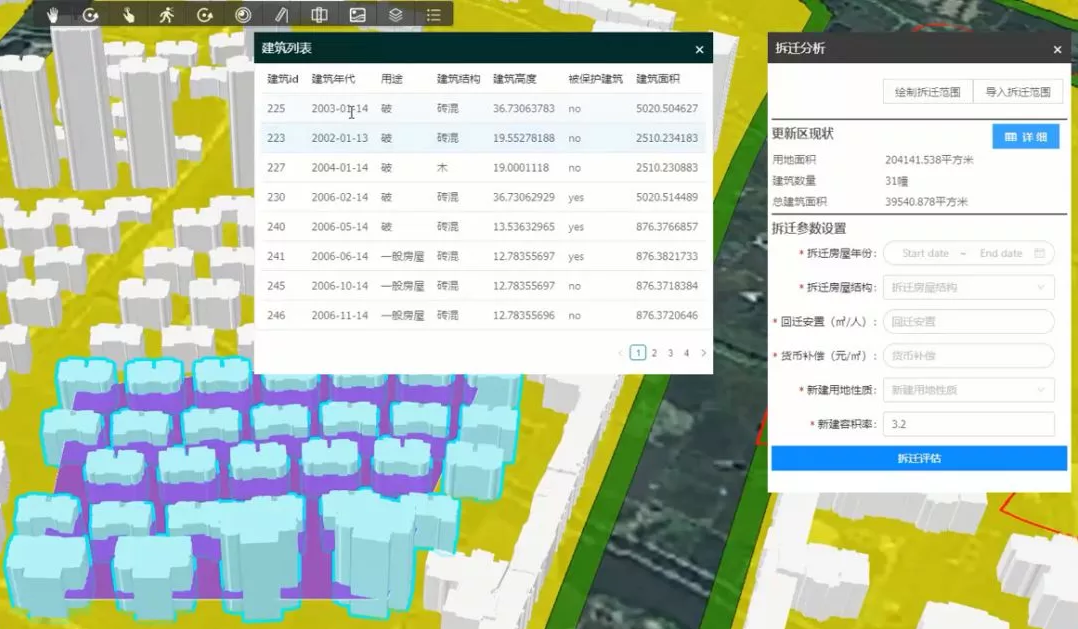The image size is (1078, 629).
Task: Open the list menu tool
Action: point(433,14)
